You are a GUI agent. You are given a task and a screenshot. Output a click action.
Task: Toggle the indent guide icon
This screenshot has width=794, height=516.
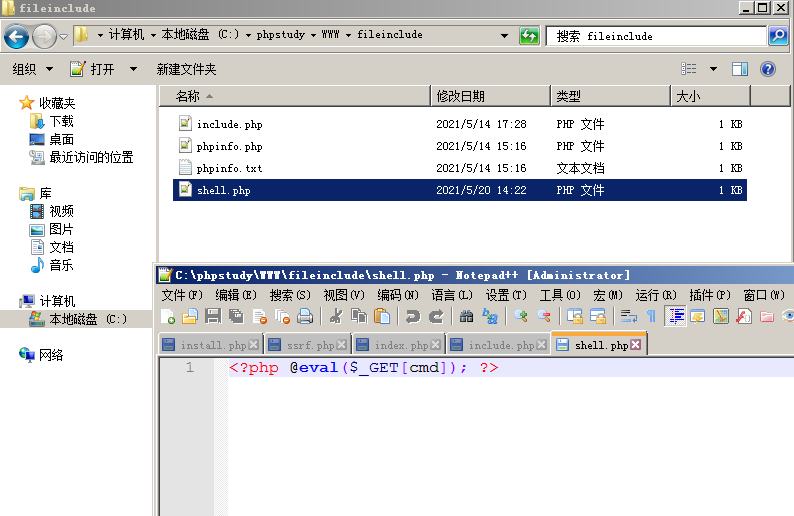(675, 316)
